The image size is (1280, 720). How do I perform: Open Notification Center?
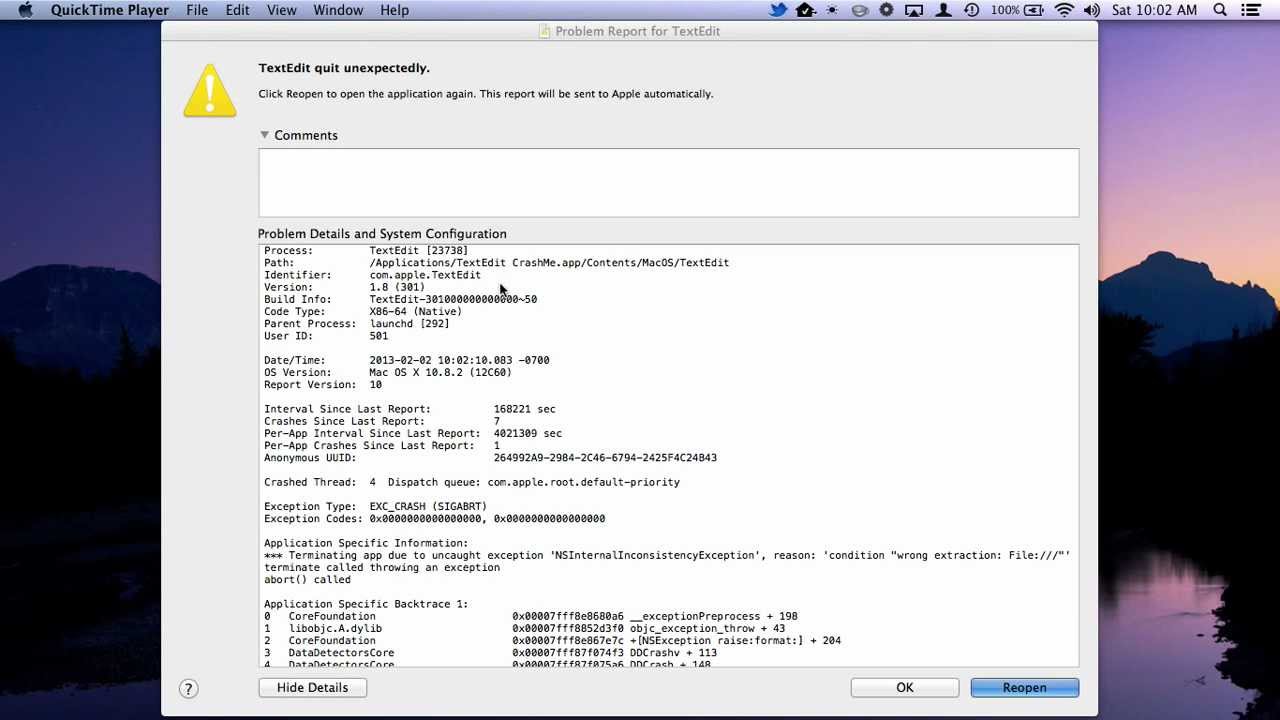(1250, 10)
